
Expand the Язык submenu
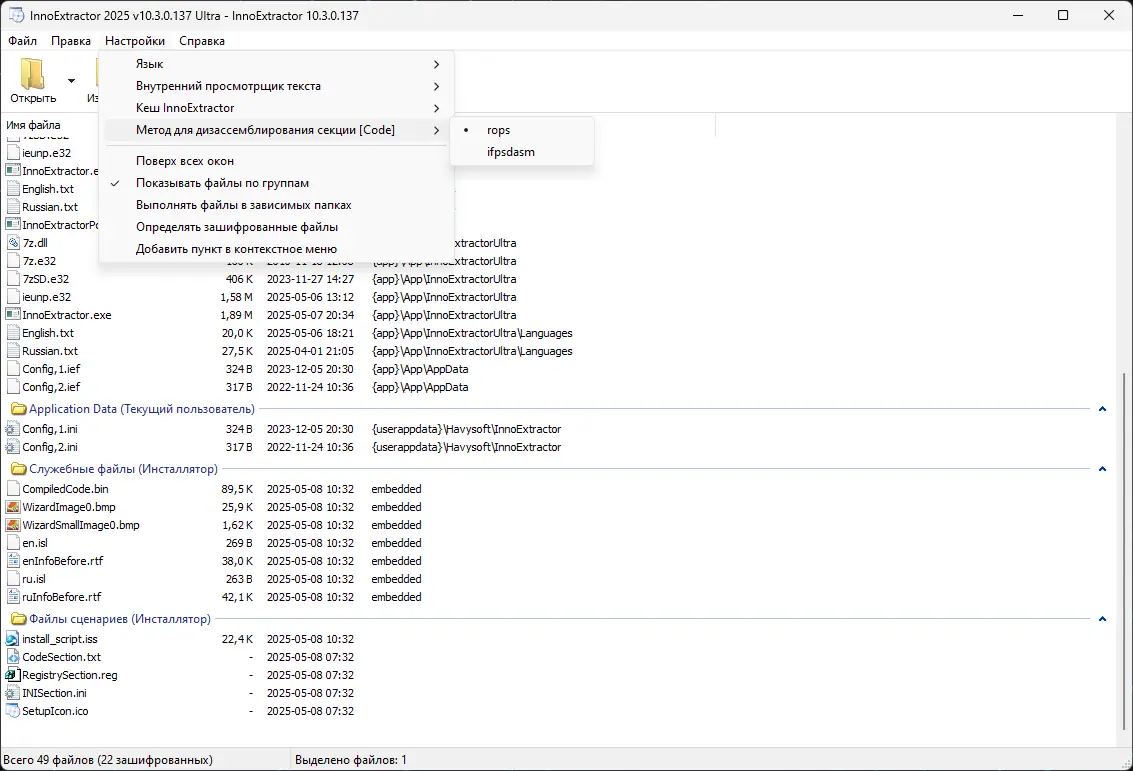276,64
